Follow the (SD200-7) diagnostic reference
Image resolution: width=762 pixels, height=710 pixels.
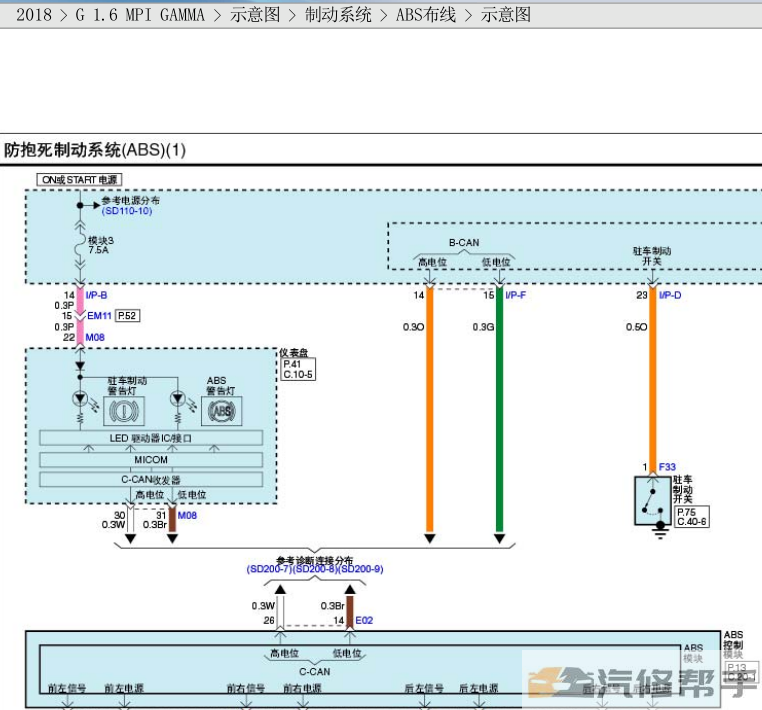tap(269, 569)
